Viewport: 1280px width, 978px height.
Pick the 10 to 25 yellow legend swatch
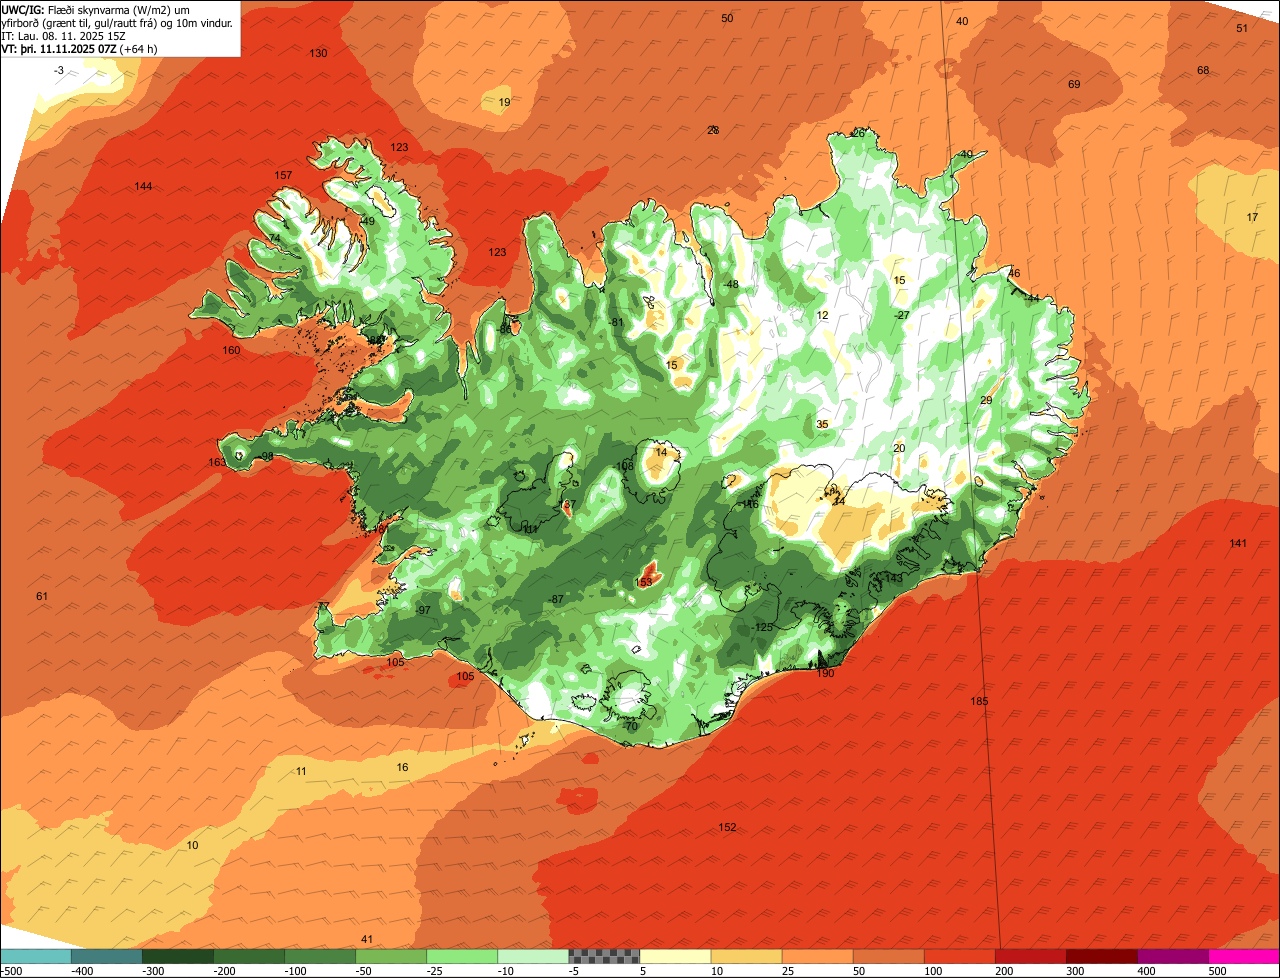(x=746, y=956)
